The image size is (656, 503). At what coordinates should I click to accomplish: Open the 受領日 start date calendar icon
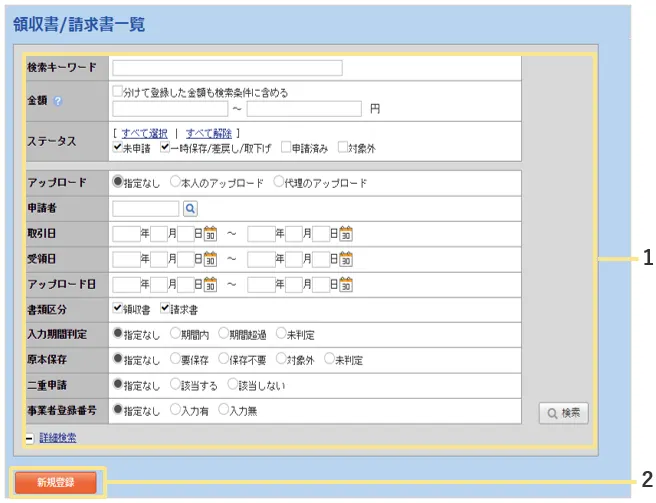(x=210, y=259)
